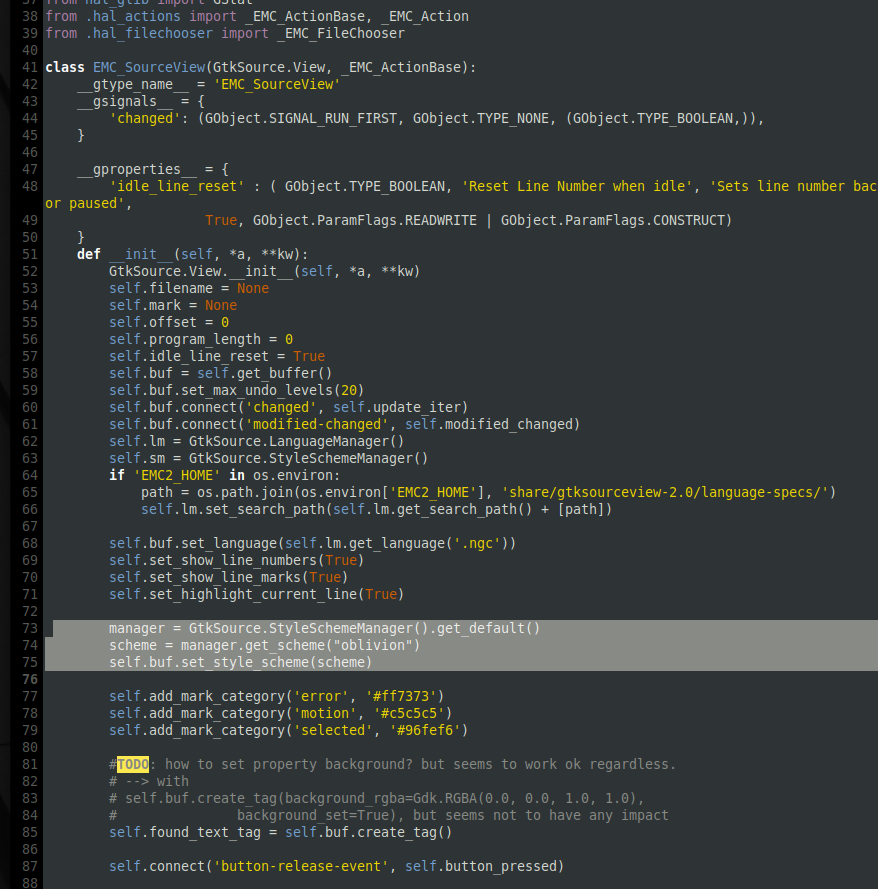878x889 pixels.
Task: Click GtkSource.StyleSchemeManager() on line 63
Action: (x=308, y=459)
